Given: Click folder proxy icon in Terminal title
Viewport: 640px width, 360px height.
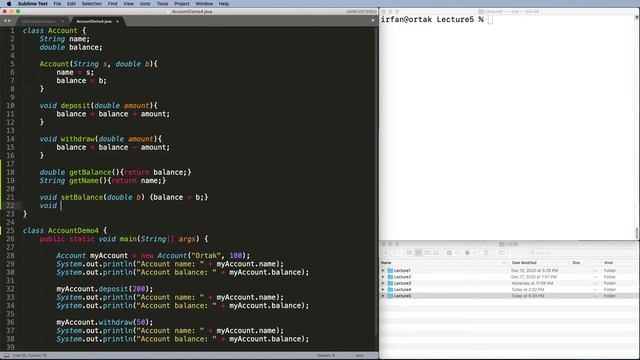Looking at the screenshot, I should [x=481, y=11].
